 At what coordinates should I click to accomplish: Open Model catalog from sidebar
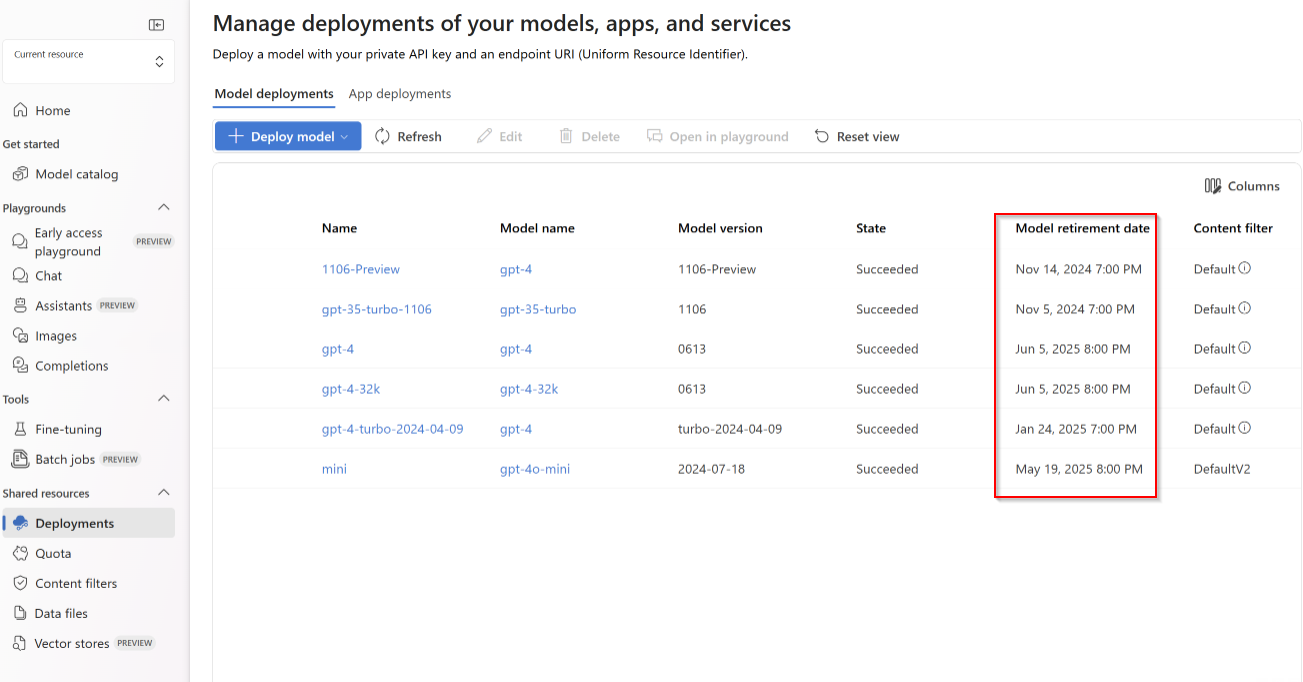click(76, 174)
